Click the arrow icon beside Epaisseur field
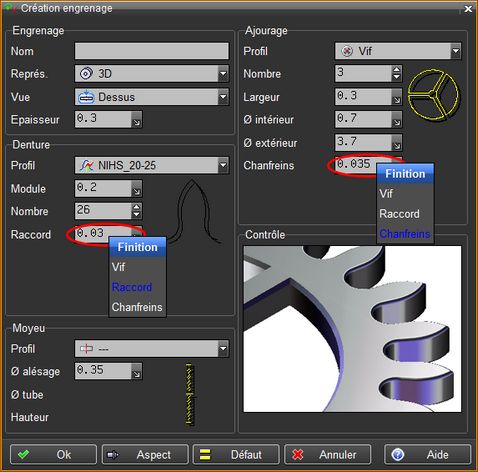This screenshot has height=472, width=478. click(137, 120)
